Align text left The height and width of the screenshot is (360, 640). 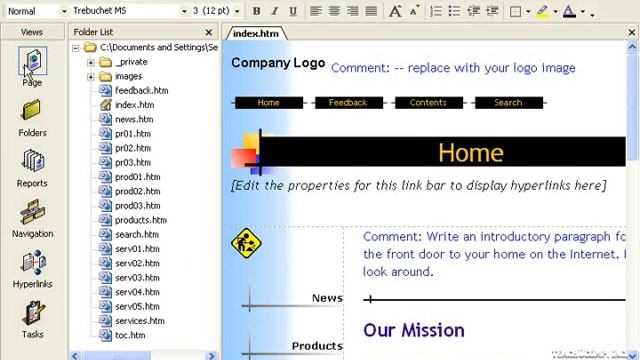pos(316,11)
